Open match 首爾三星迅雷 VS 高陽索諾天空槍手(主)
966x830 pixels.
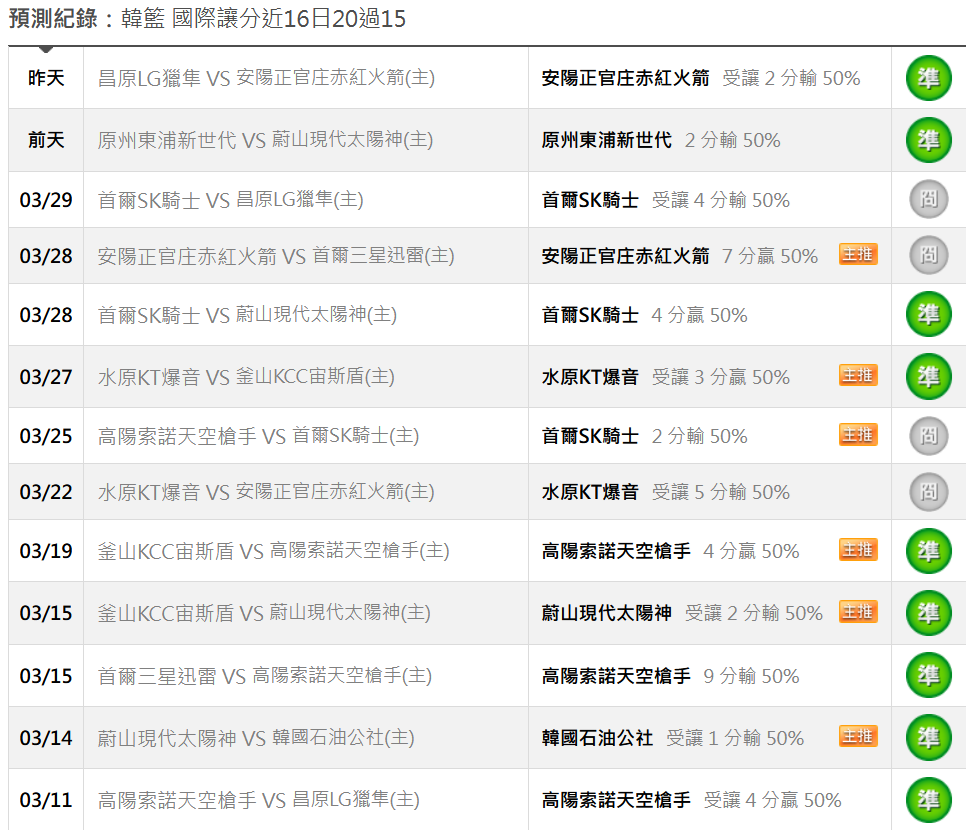click(x=265, y=676)
